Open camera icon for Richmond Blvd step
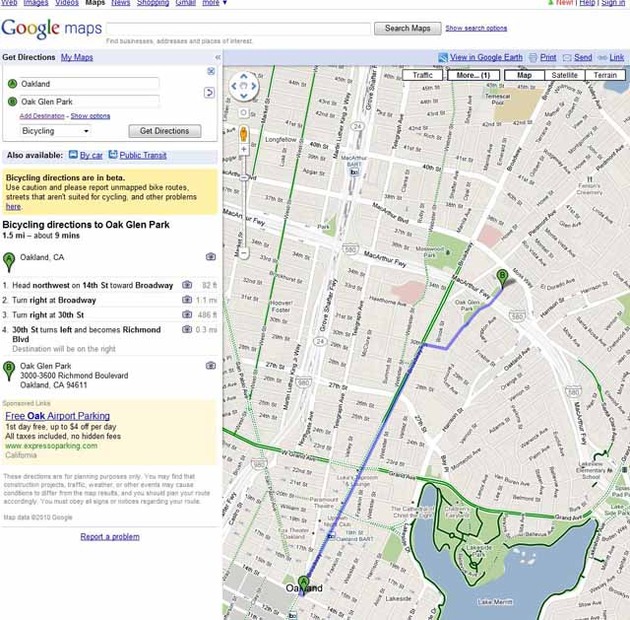This screenshot has width=630, height=620. pyautogui.click(x=187, y=329)
